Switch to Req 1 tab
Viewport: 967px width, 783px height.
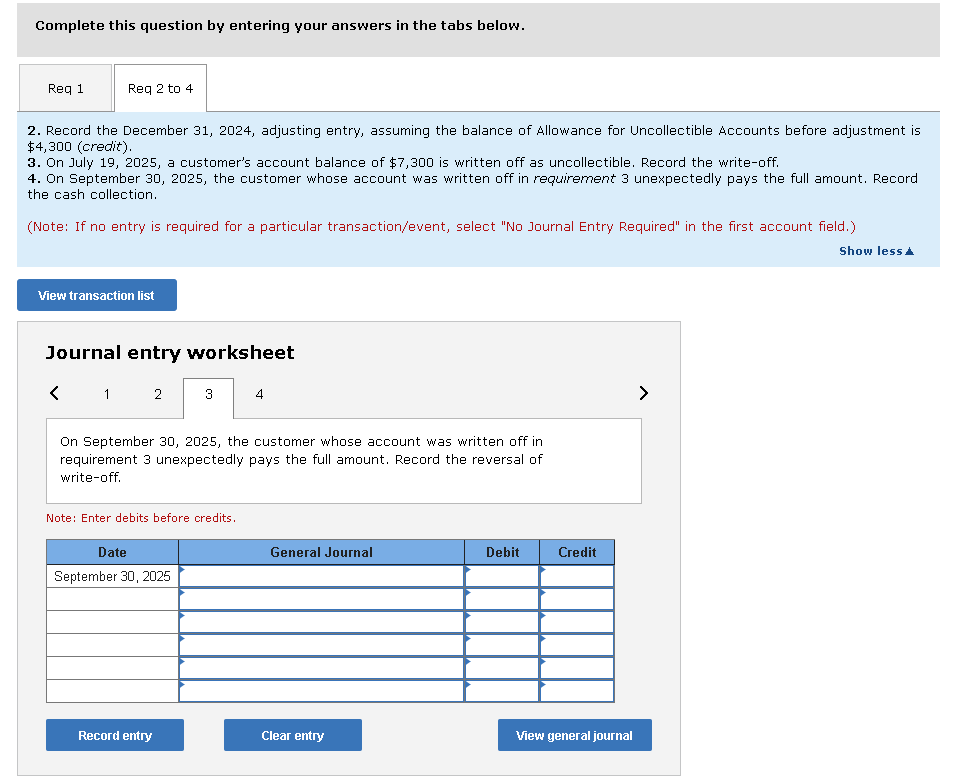coord(65,88)
